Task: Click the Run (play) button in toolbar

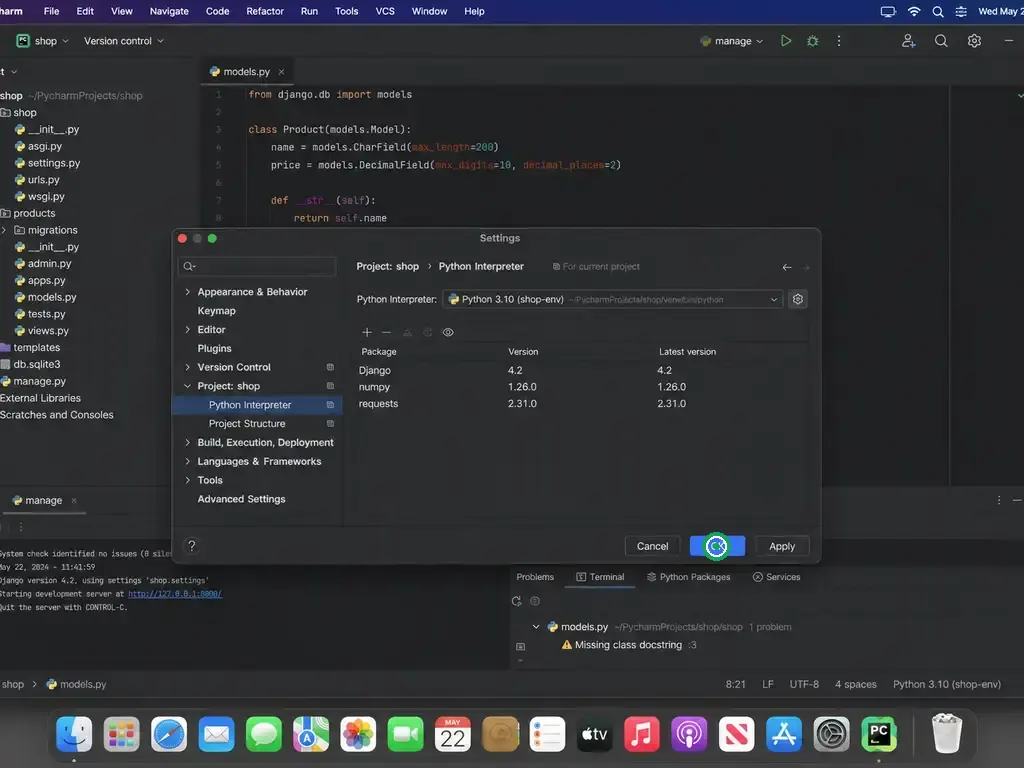Action: coord(786,40)
